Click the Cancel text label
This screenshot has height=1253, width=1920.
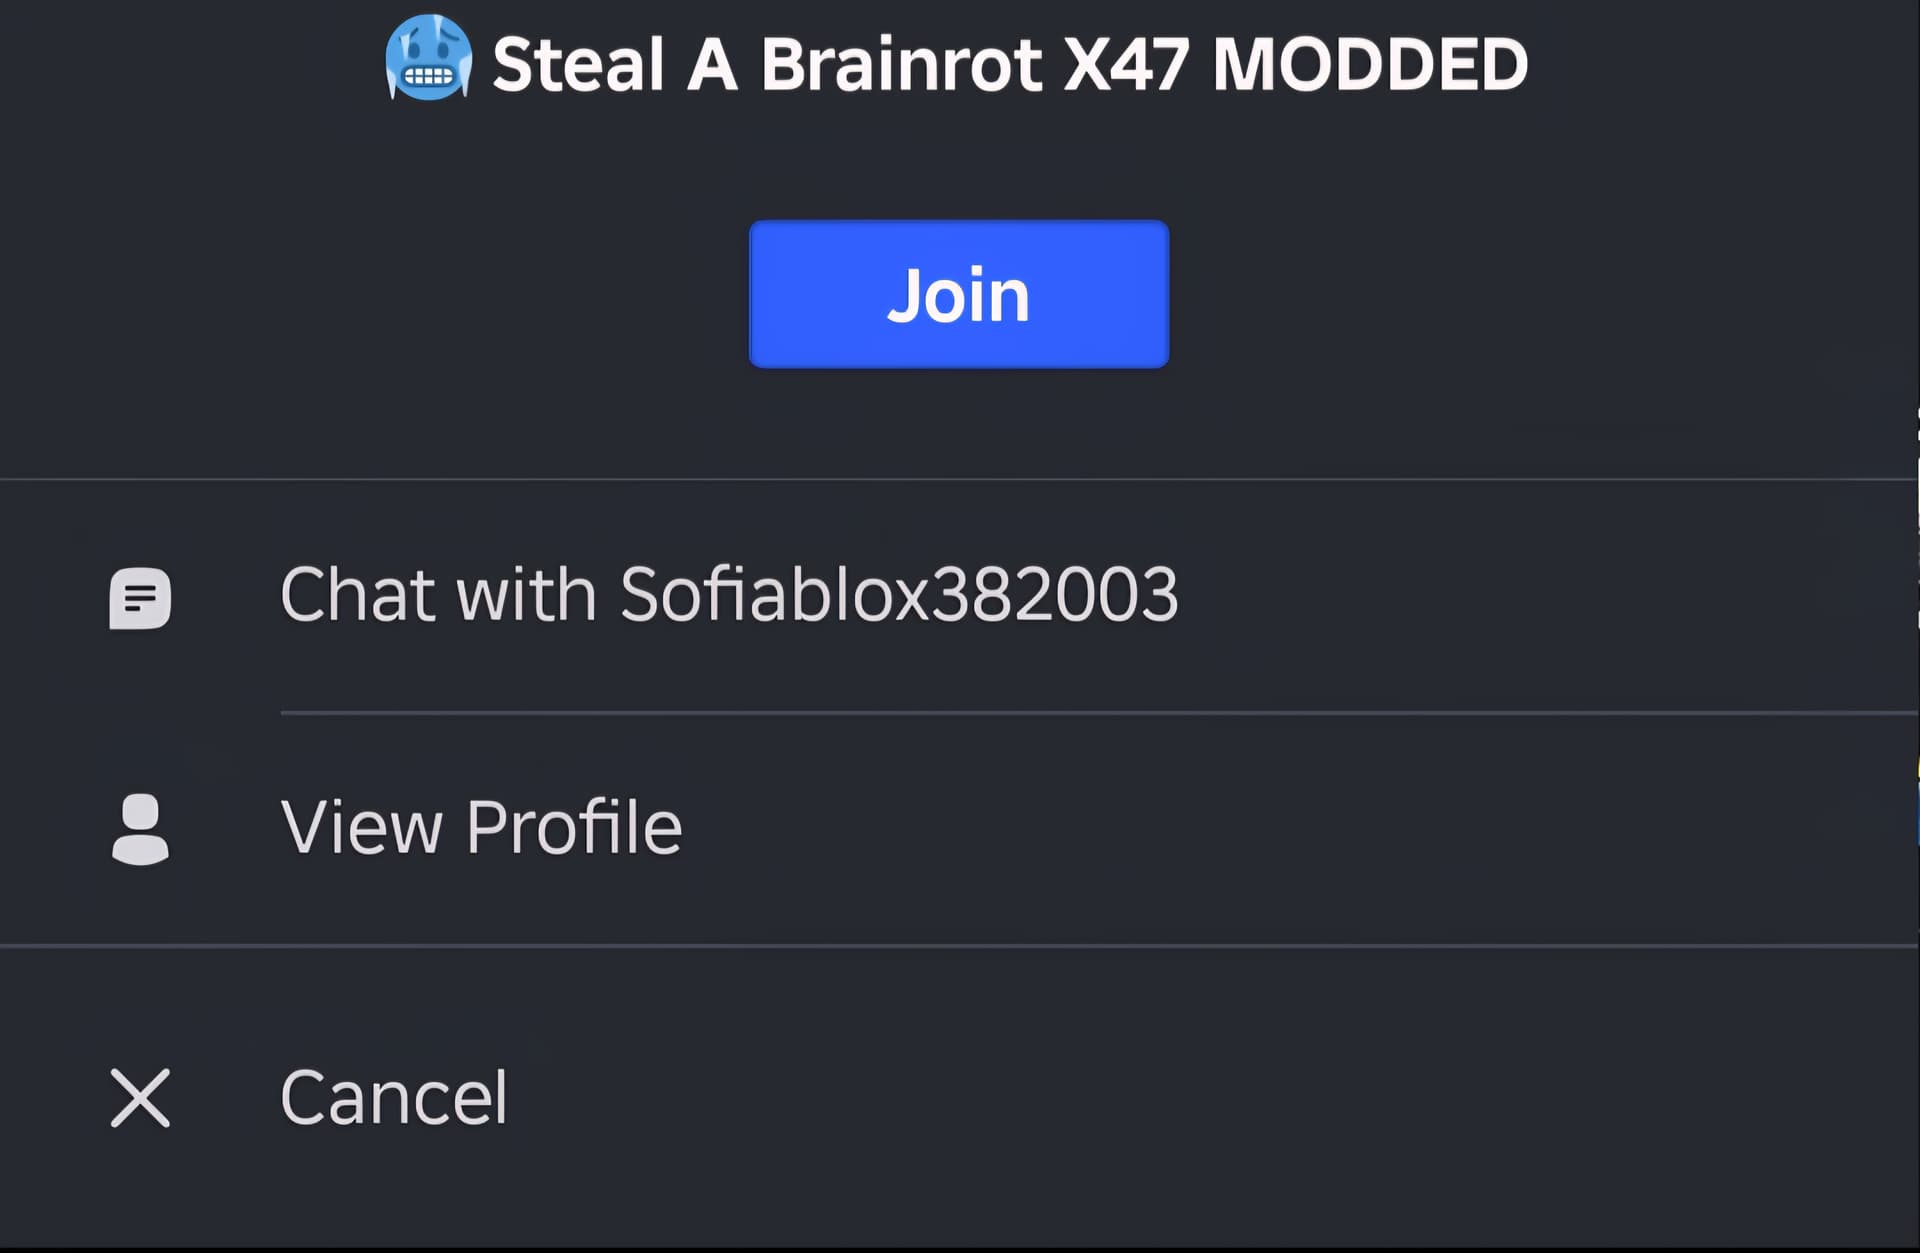click(394, 1098)
